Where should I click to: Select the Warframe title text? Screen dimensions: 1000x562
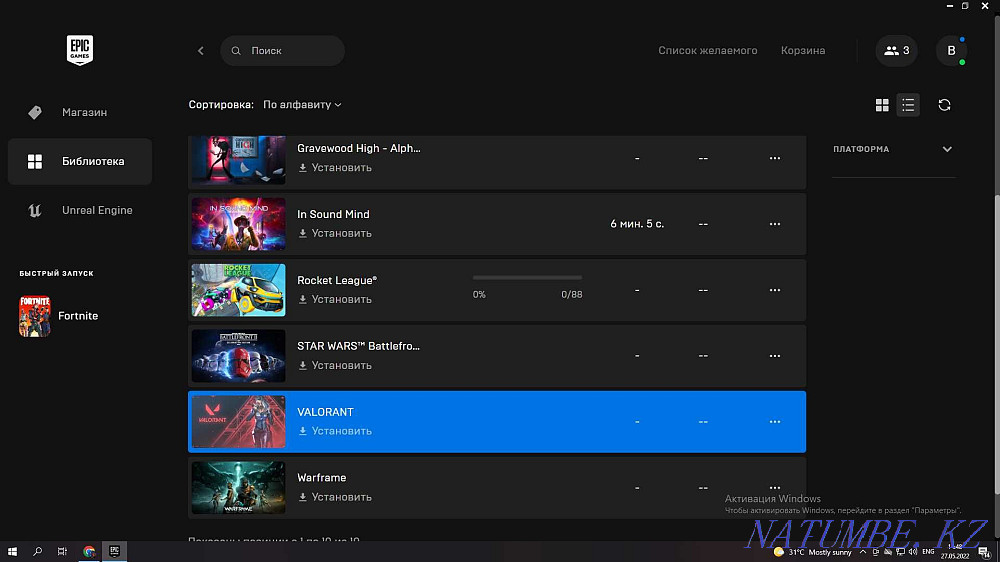pyautogui.click(x=321, y=478)
